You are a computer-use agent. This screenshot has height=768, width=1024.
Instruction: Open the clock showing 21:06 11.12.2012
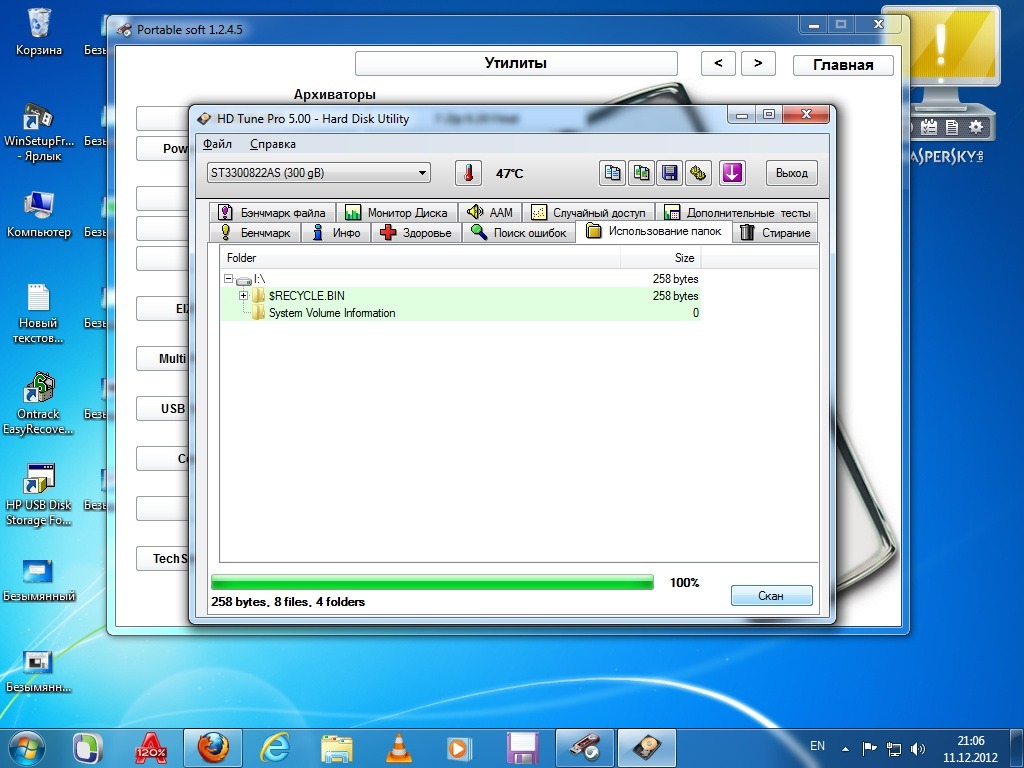970,749
